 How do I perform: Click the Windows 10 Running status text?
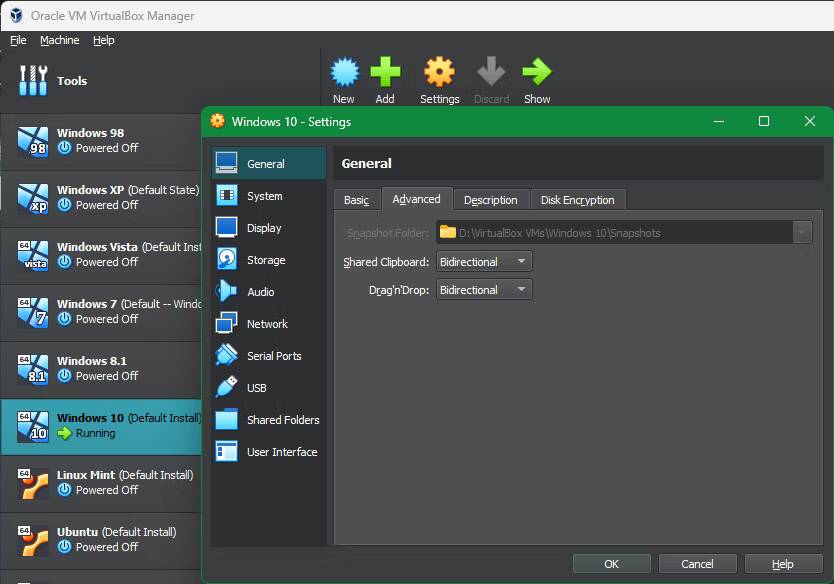coord(96,433)
